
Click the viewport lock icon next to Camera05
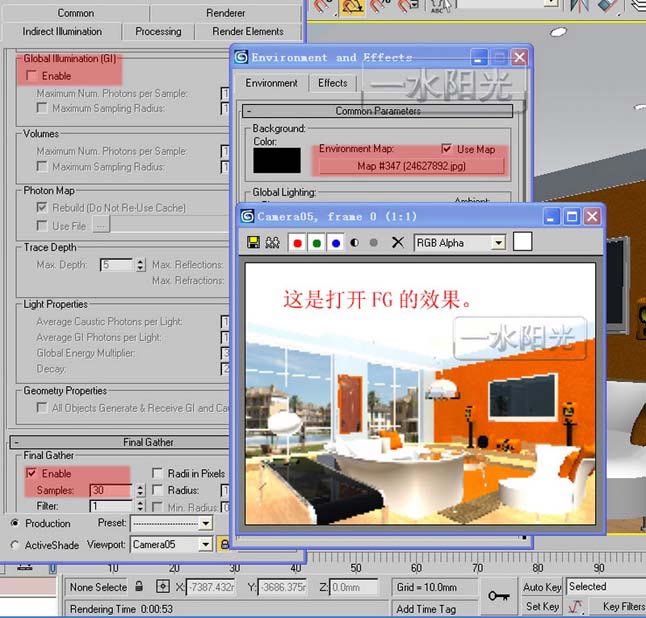click(223, 545)
